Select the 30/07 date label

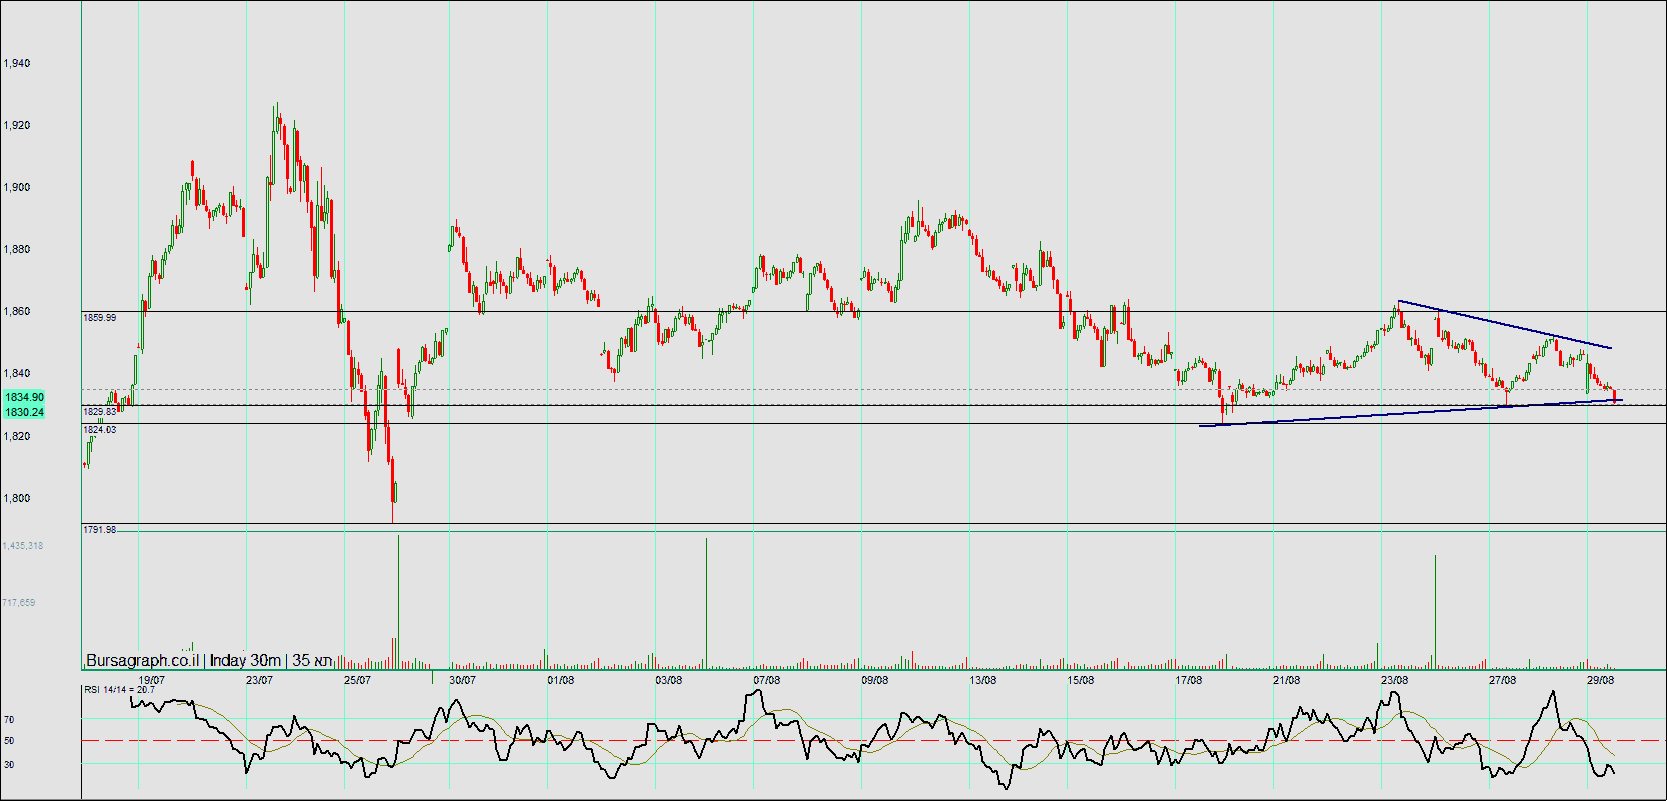pos(462,680)
